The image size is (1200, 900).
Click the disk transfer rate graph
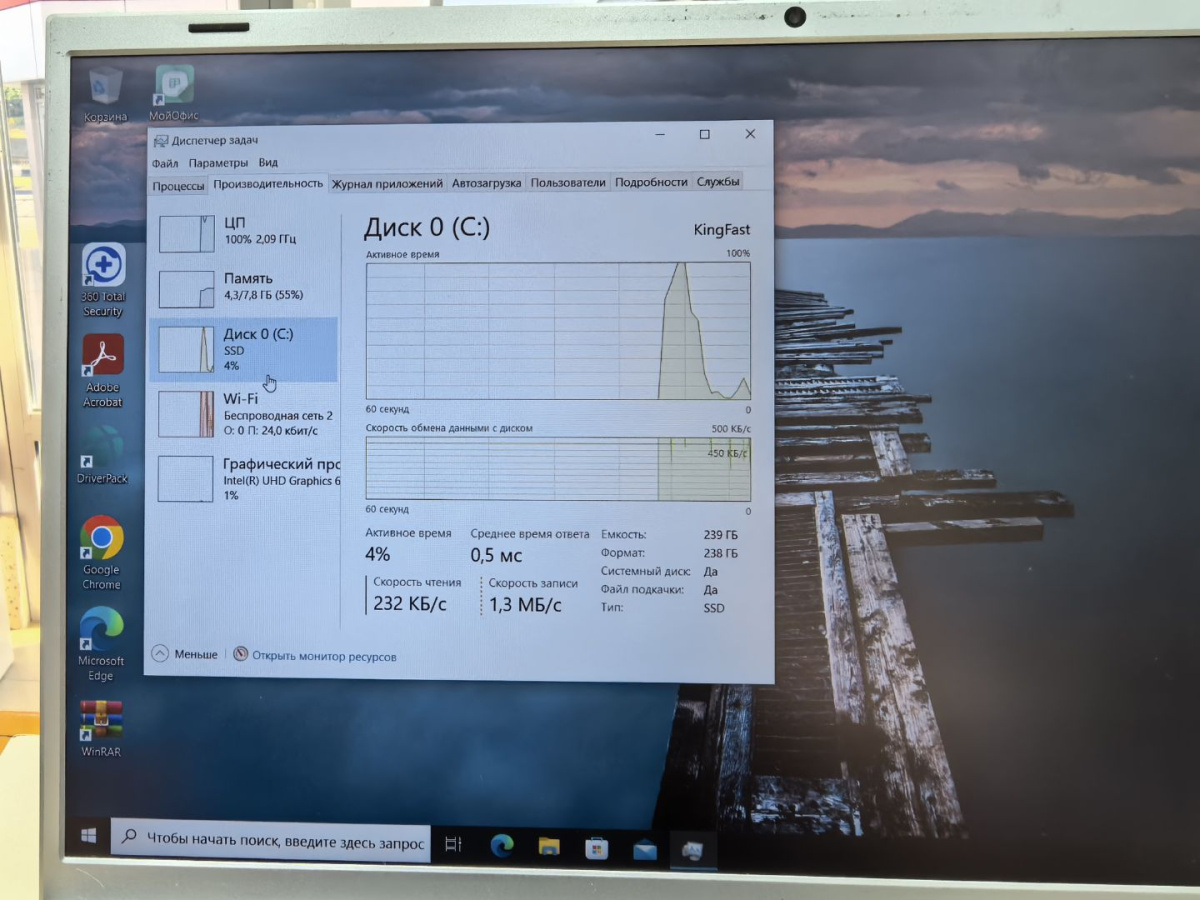(558, 468)
